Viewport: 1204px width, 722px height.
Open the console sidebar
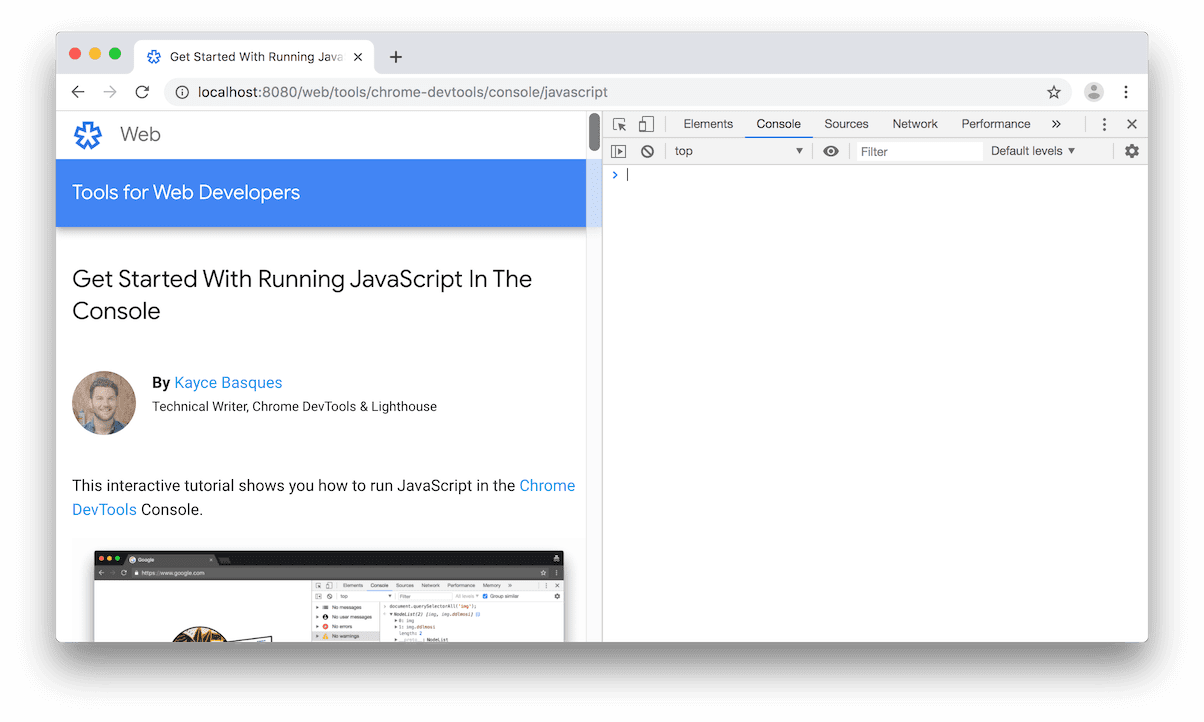(619, 150)
